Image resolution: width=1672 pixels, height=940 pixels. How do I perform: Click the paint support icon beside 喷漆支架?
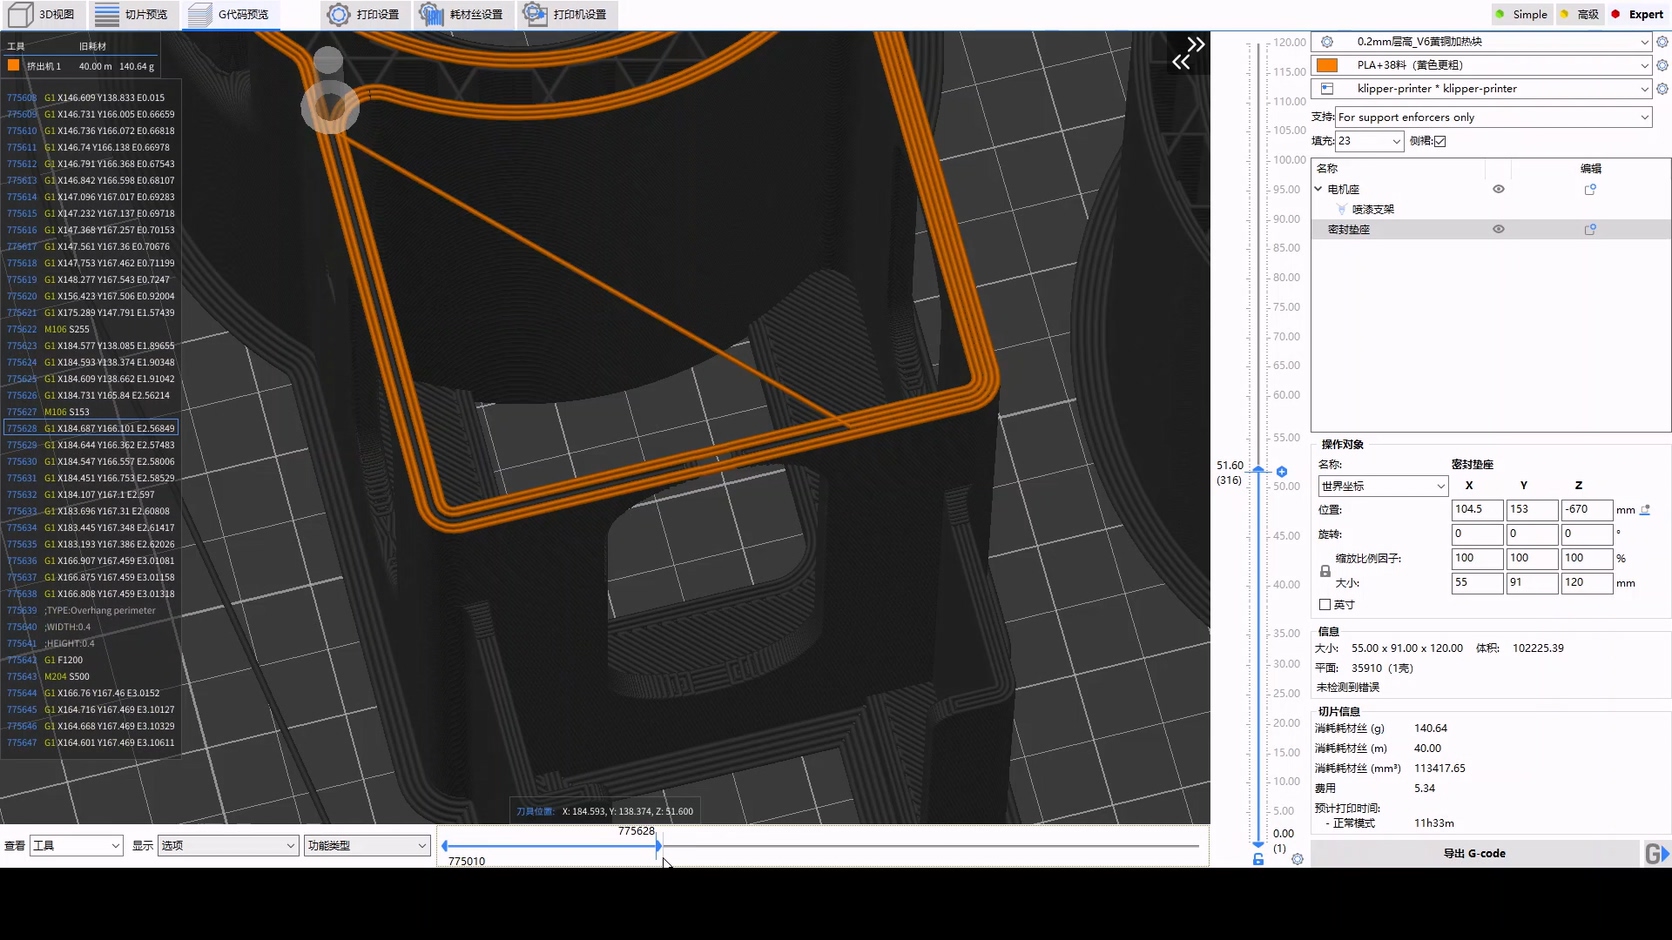(1341, 209)
